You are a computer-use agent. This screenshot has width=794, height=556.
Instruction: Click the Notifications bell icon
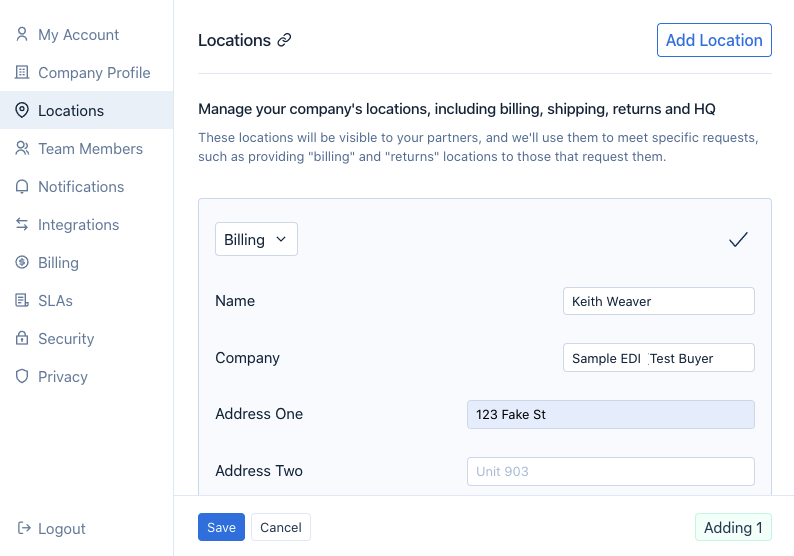point(22,186)
